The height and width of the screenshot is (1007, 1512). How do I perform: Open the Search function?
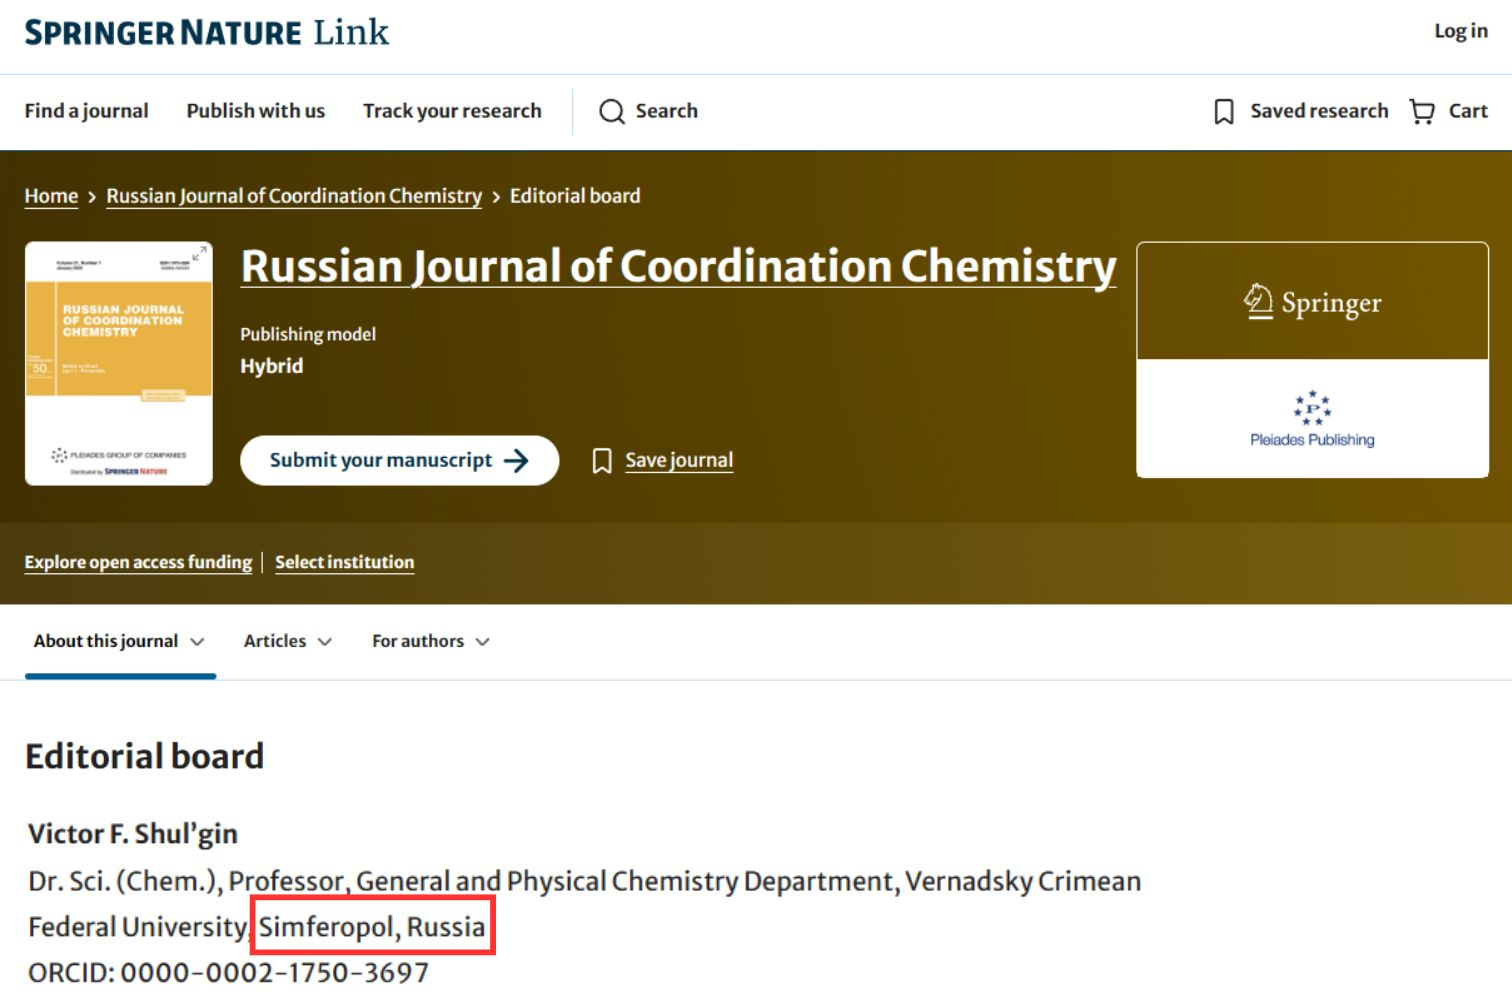[x=648, y=111]
